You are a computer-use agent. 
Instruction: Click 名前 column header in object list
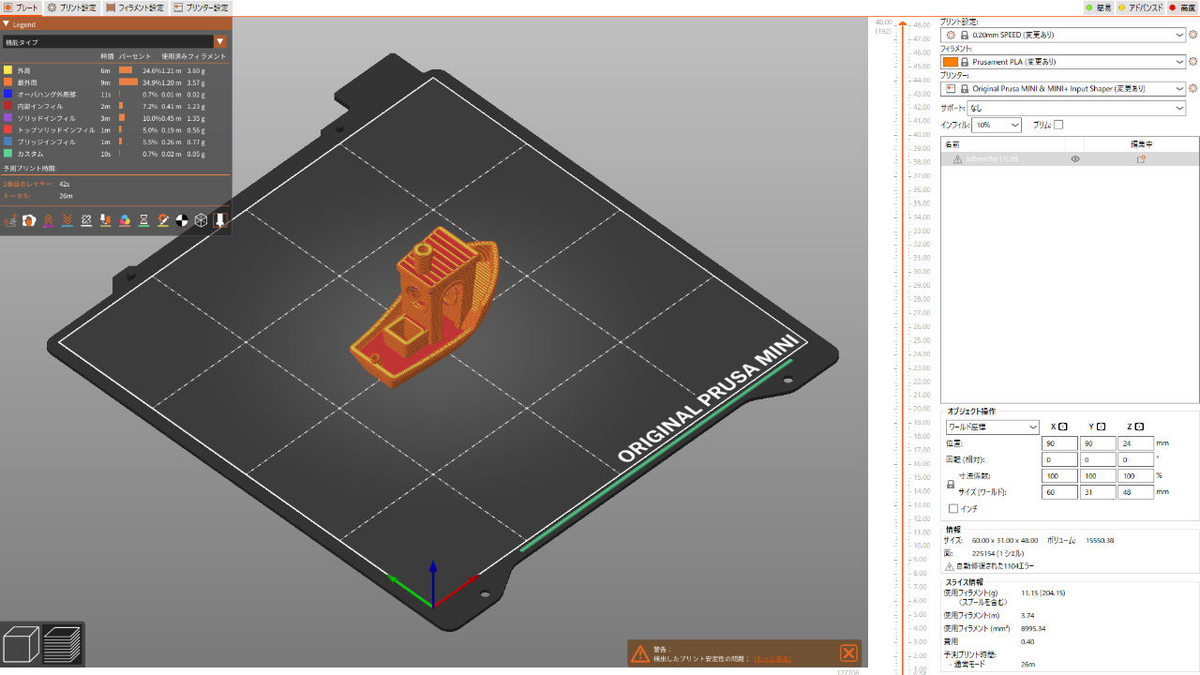click(x=952, y=144)
